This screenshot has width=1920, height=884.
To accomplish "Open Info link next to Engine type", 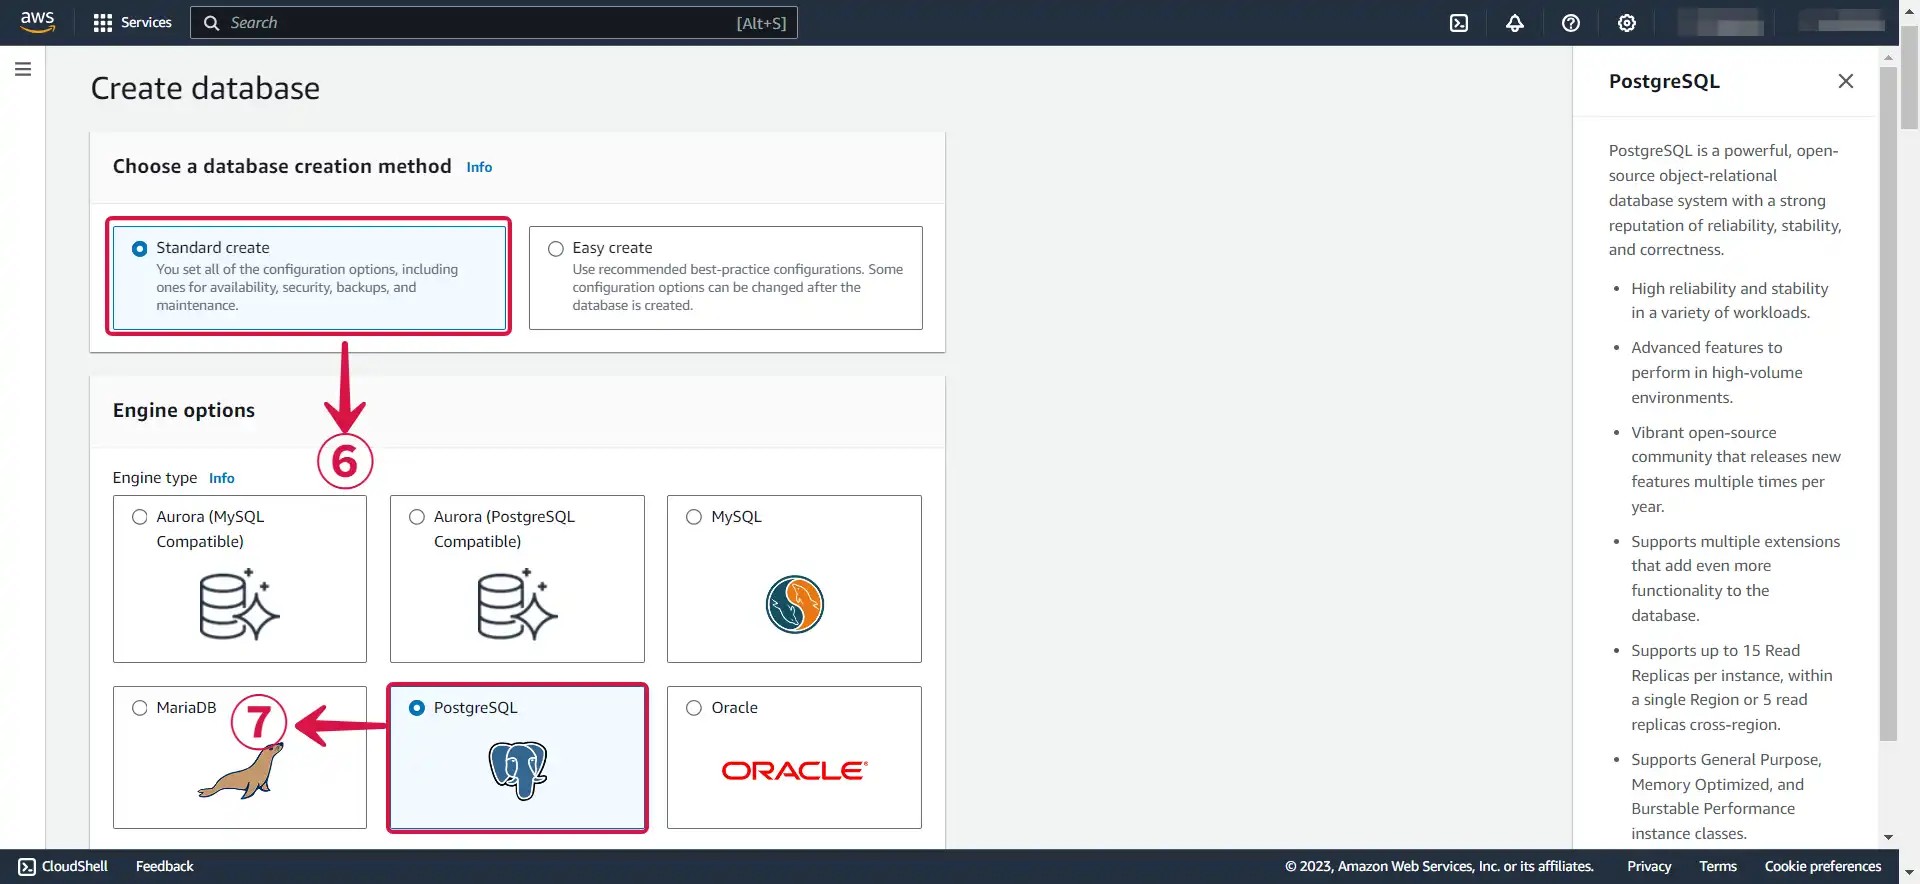I will point(222,478).
